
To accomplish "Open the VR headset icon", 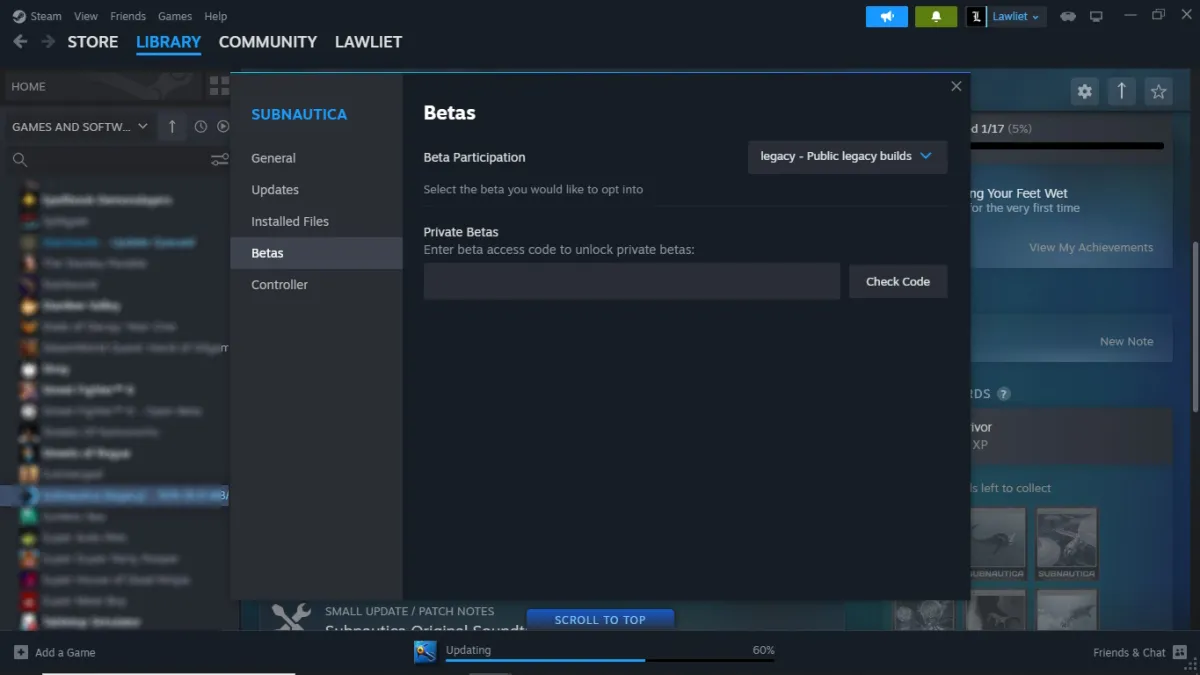I will click(x=1068, y=16).
